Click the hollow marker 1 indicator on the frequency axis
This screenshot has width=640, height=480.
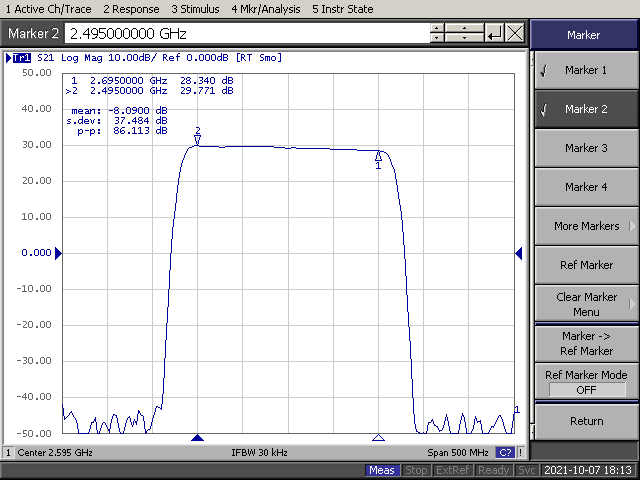378,438
